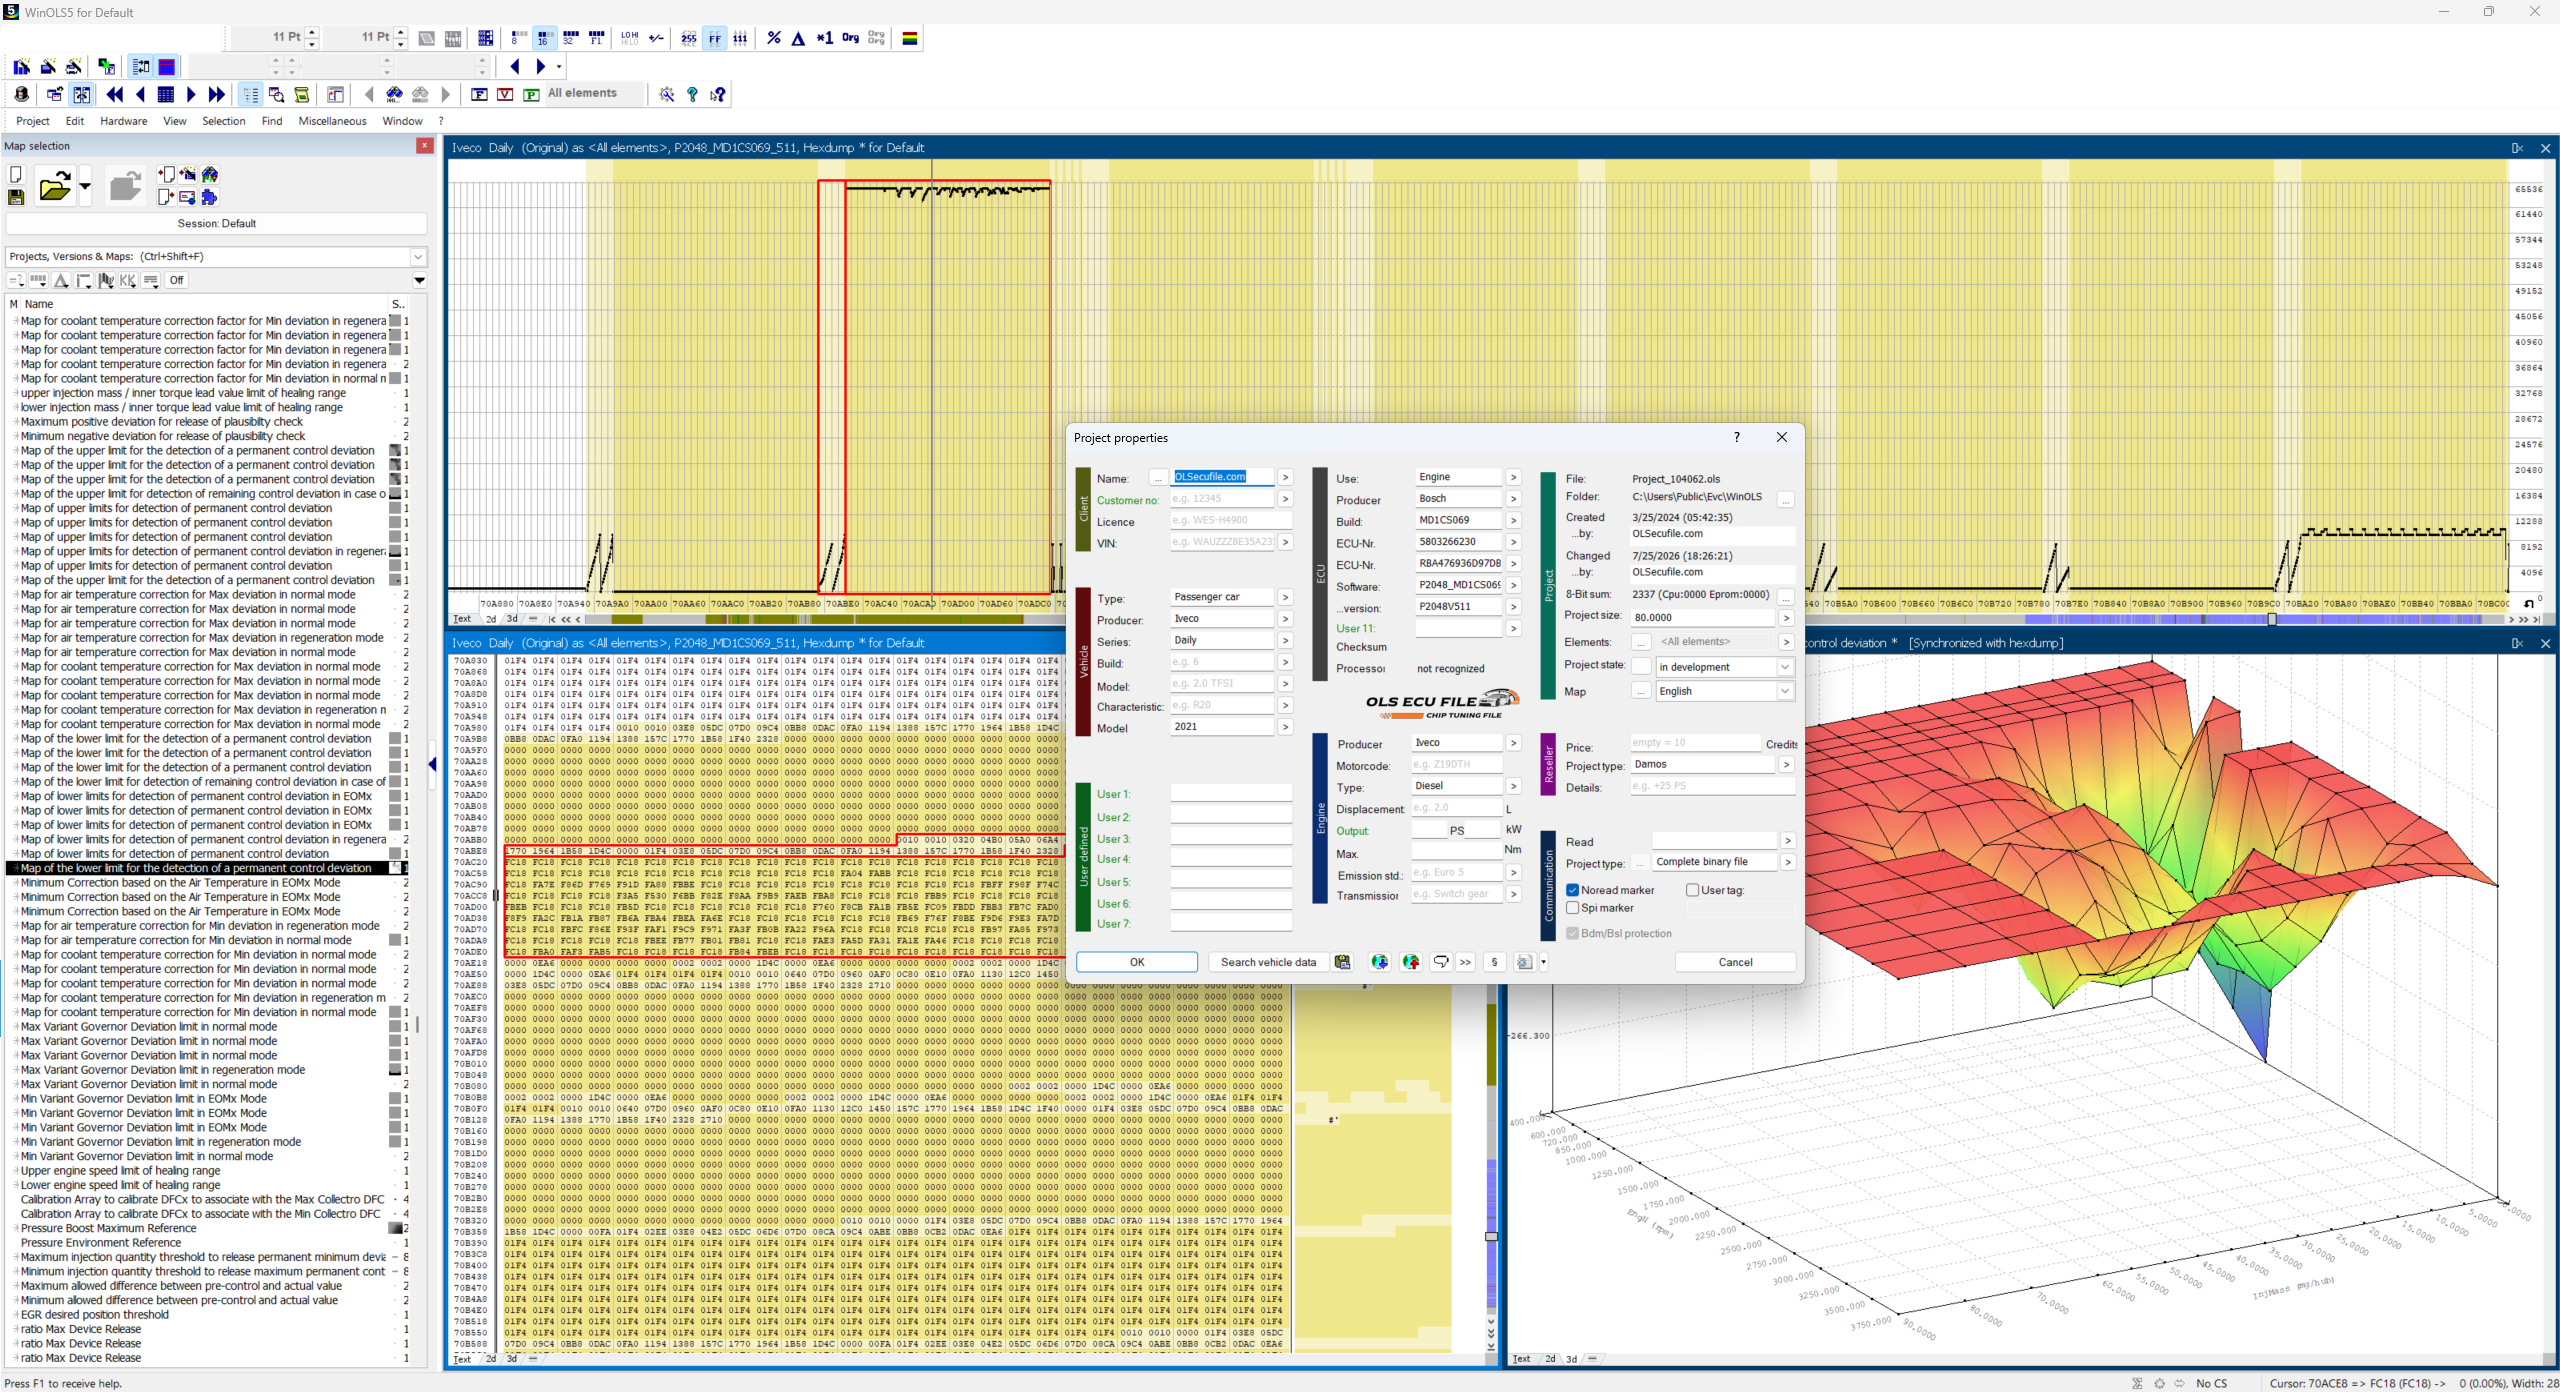Select the Org original values icon
The width and height of the screenshot is (2560, 1392).
pos(850,38)
